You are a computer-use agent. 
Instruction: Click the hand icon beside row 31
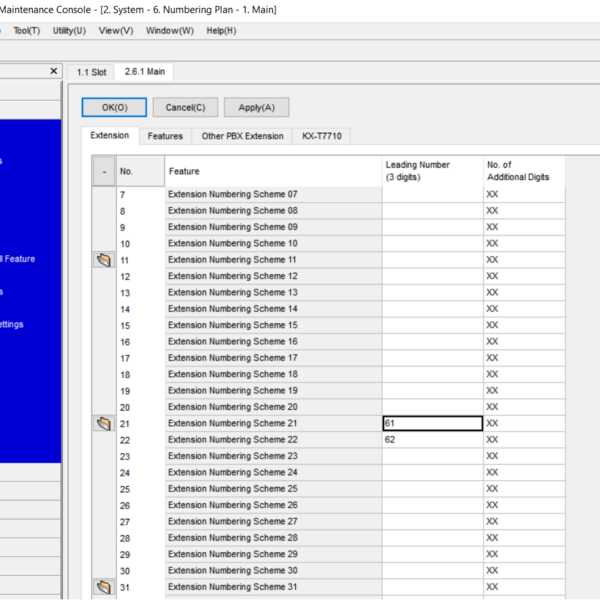(103, 587)
